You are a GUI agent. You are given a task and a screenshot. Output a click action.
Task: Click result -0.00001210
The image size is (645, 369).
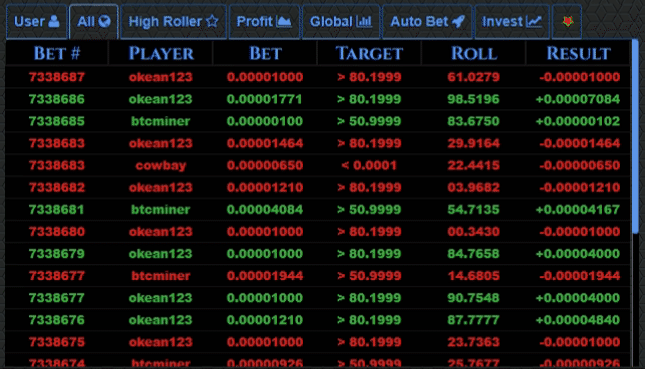point(580,188)
